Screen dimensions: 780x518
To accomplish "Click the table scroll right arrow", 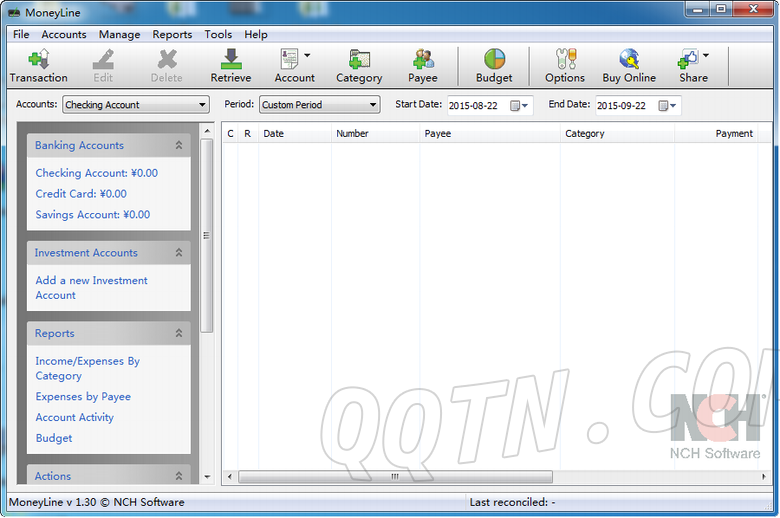I will tap(764, 477).
